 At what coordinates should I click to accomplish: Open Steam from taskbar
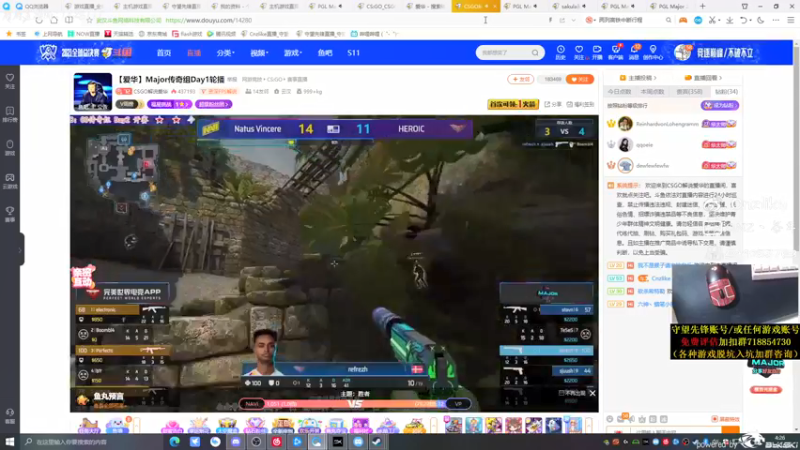tap(377, 442)
